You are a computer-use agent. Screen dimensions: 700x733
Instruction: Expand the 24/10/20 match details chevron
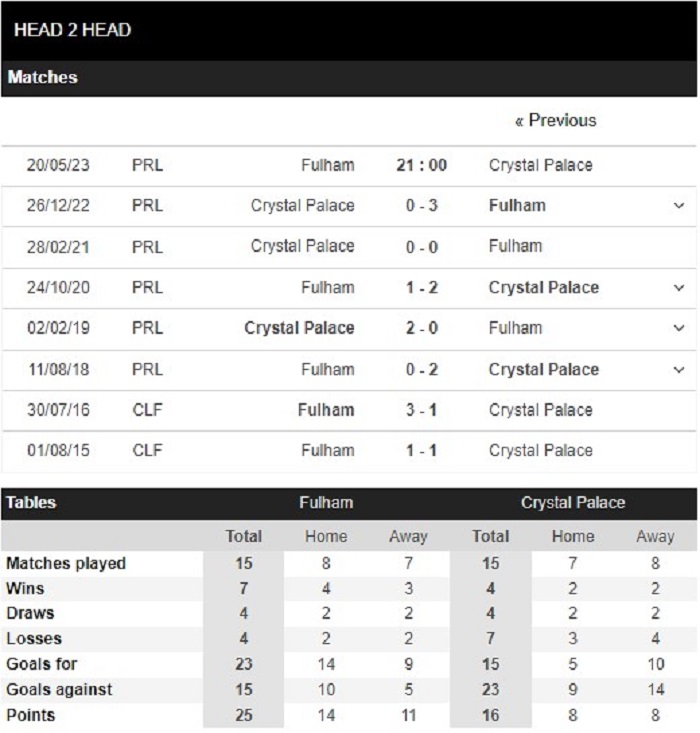(x=678, y=288)
